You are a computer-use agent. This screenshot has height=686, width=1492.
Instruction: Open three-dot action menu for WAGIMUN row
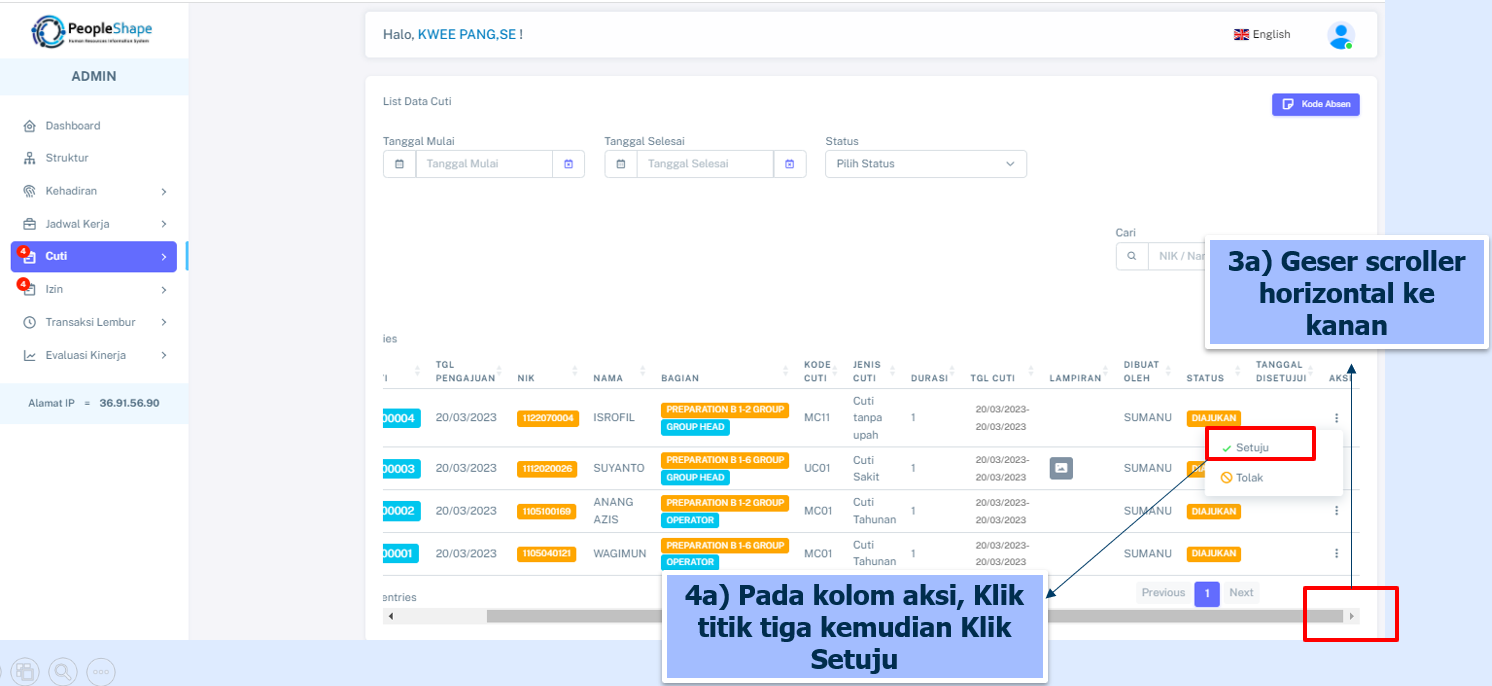click(x=1336, y=554)
